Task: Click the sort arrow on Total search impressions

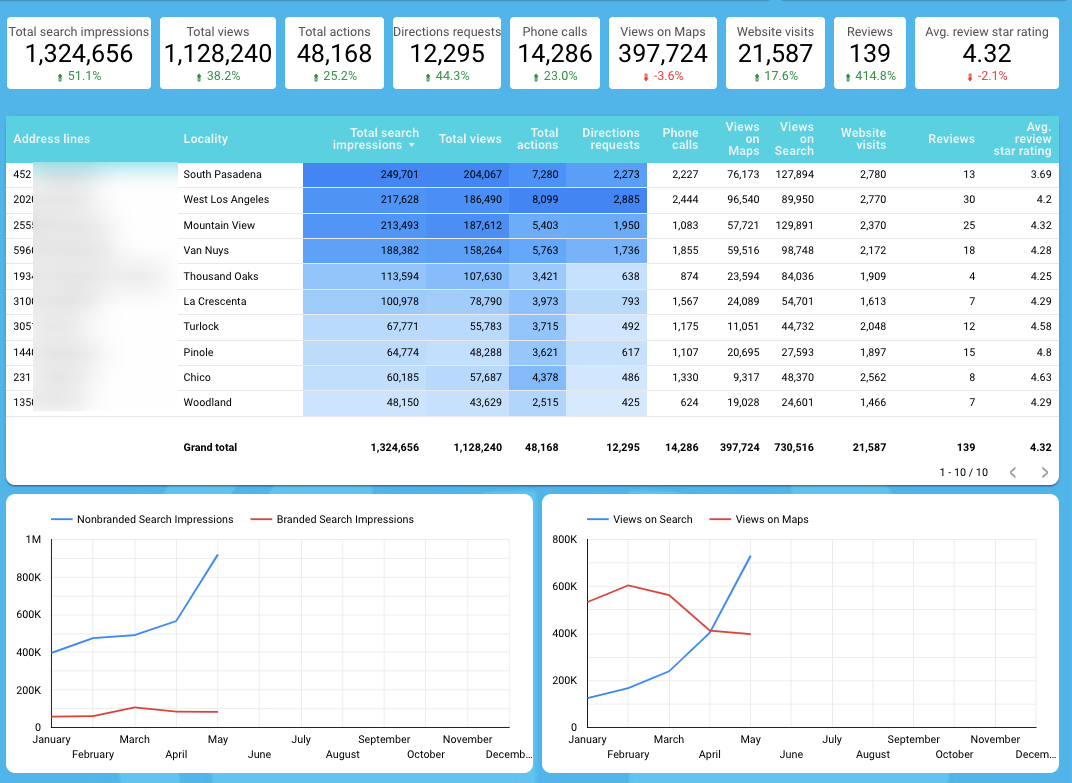Action: pos(411,146)
